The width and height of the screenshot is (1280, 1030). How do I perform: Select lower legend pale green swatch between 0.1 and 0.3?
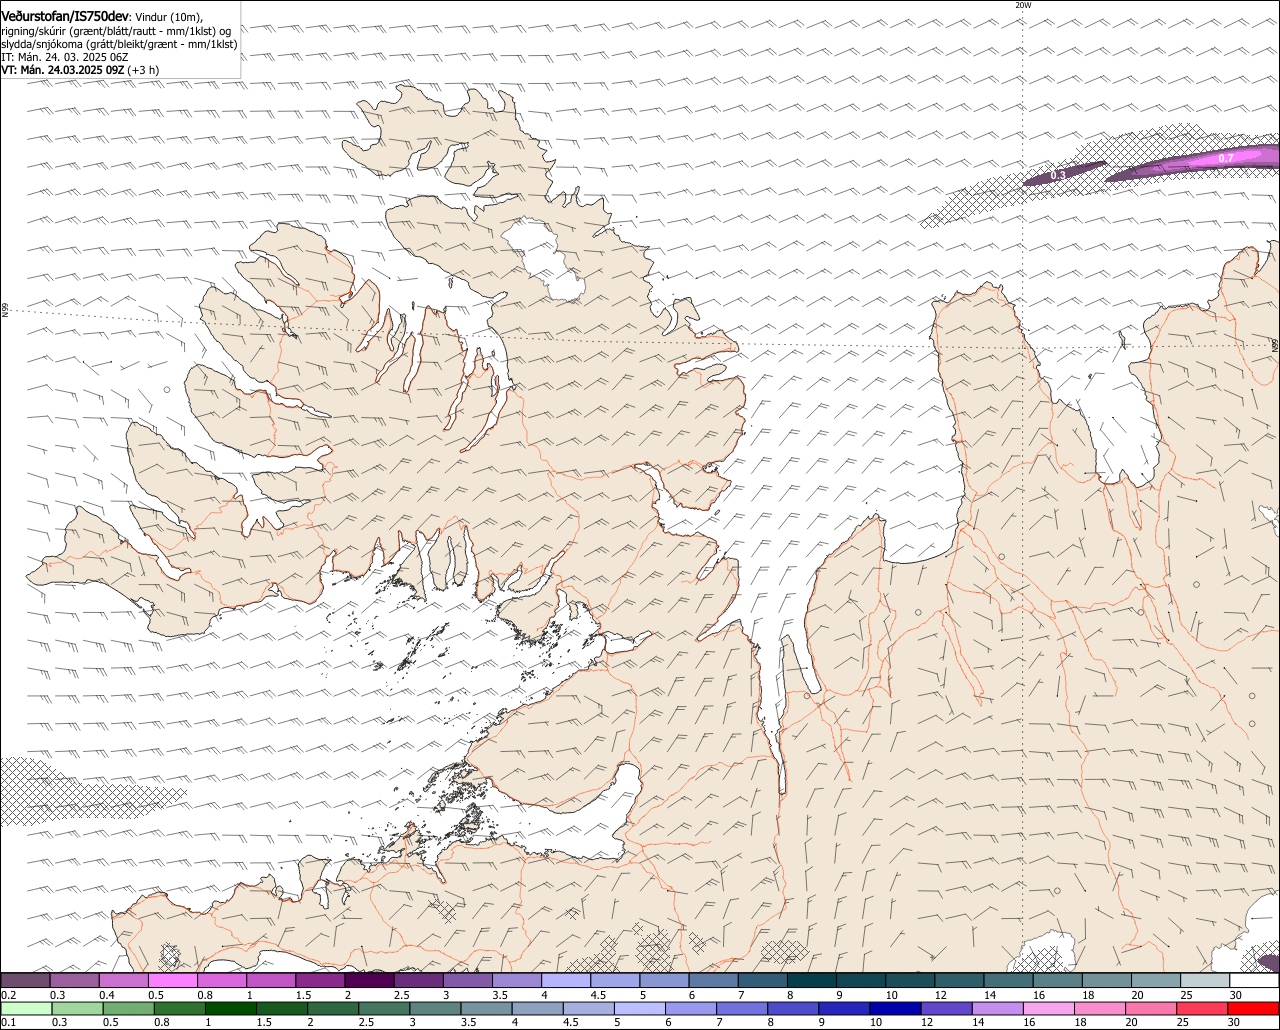(x=26, y=1008)
